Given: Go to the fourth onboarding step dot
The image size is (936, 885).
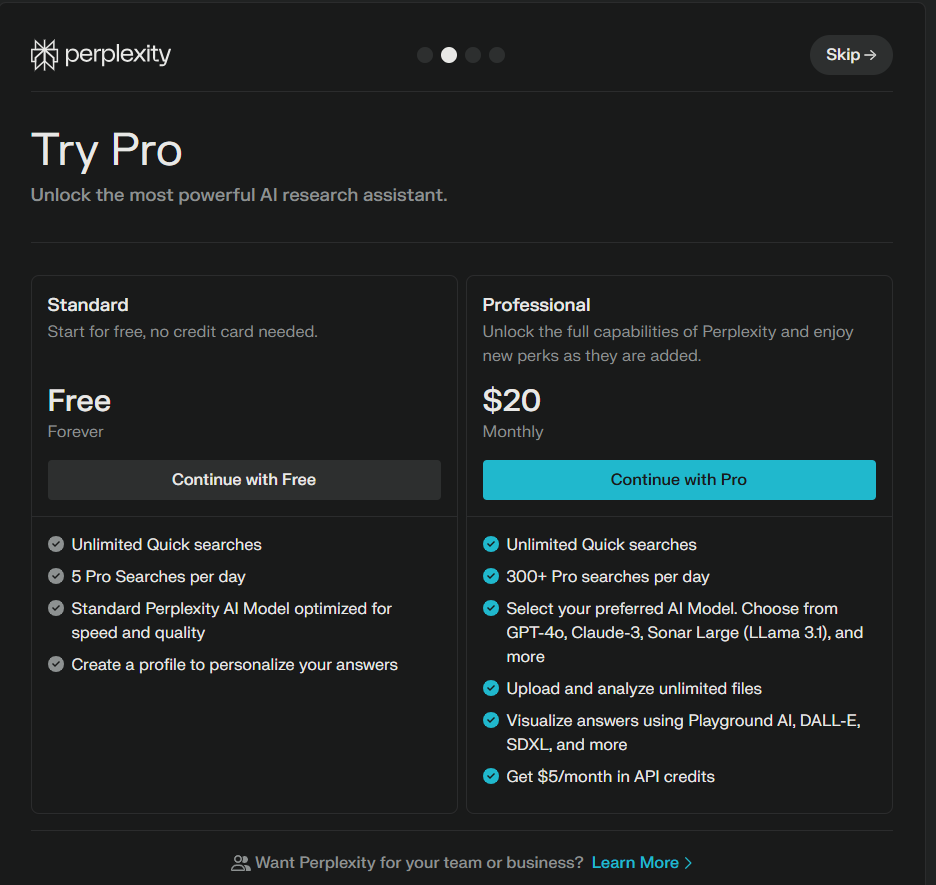Looking at the screenshot, I should [497, 55].
